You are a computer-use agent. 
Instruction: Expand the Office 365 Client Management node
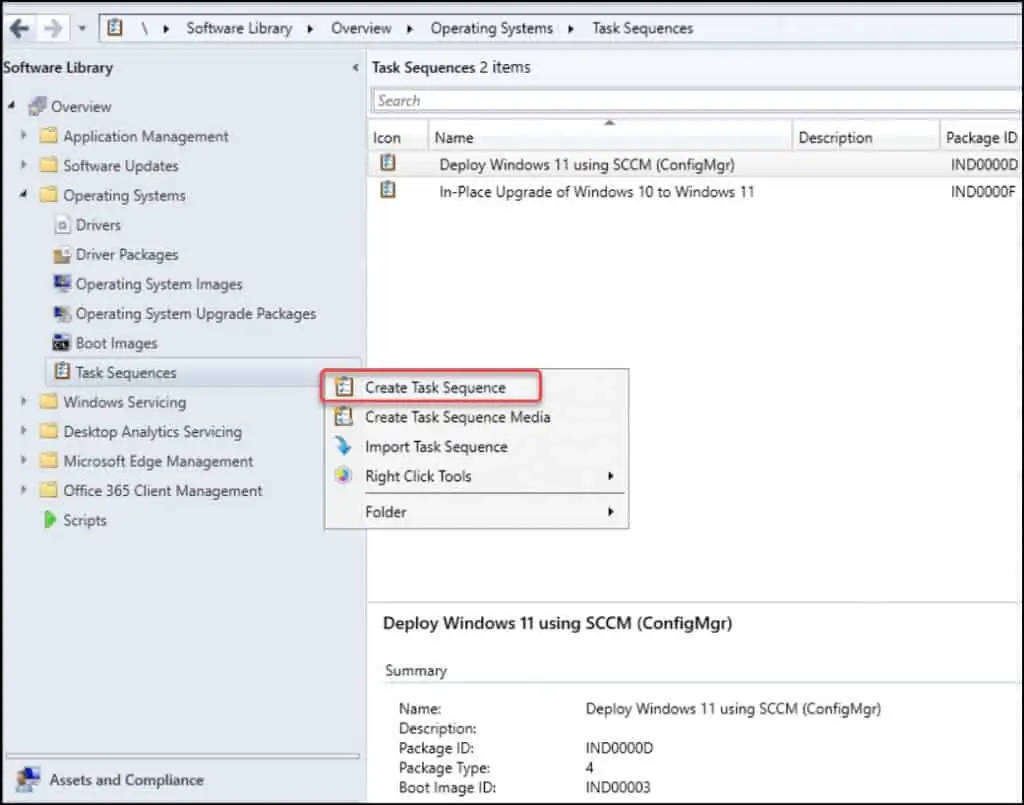coord(24,489)
